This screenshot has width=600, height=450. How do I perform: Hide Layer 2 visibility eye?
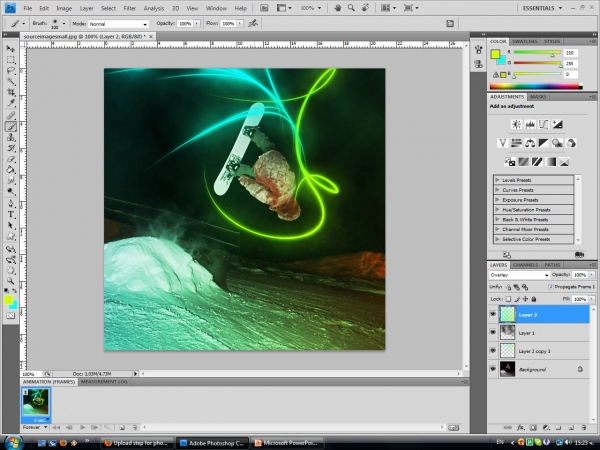pyautogui.click(x=493, y=314)
